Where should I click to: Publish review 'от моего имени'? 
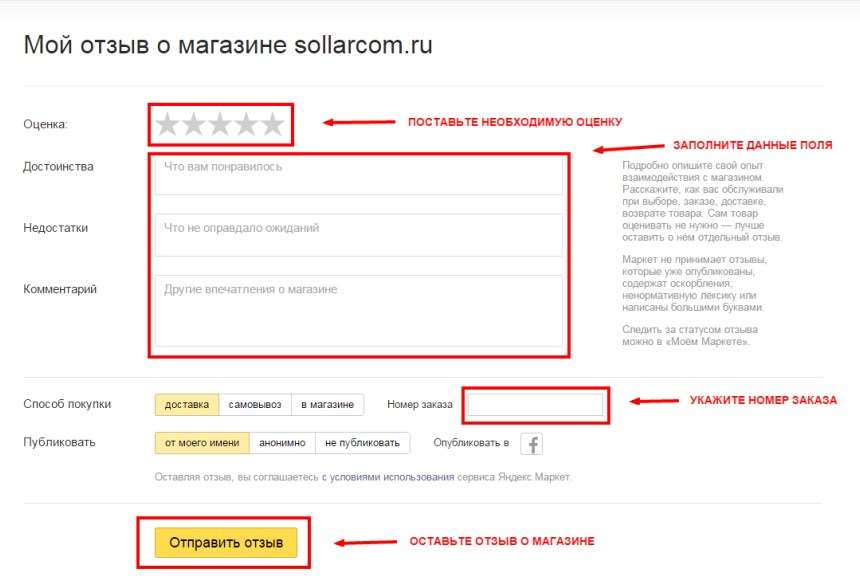pyautogui.click(x=202, y=443)
